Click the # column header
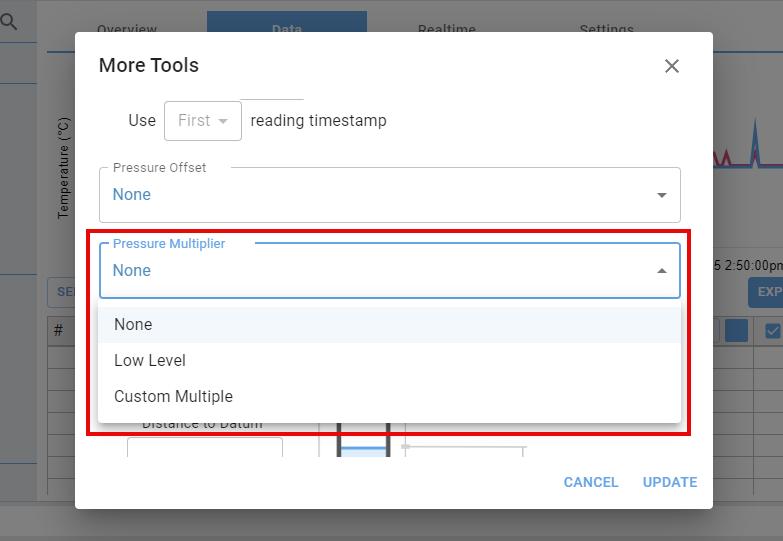This screenshot has width=783, height=541. (59, 331)
